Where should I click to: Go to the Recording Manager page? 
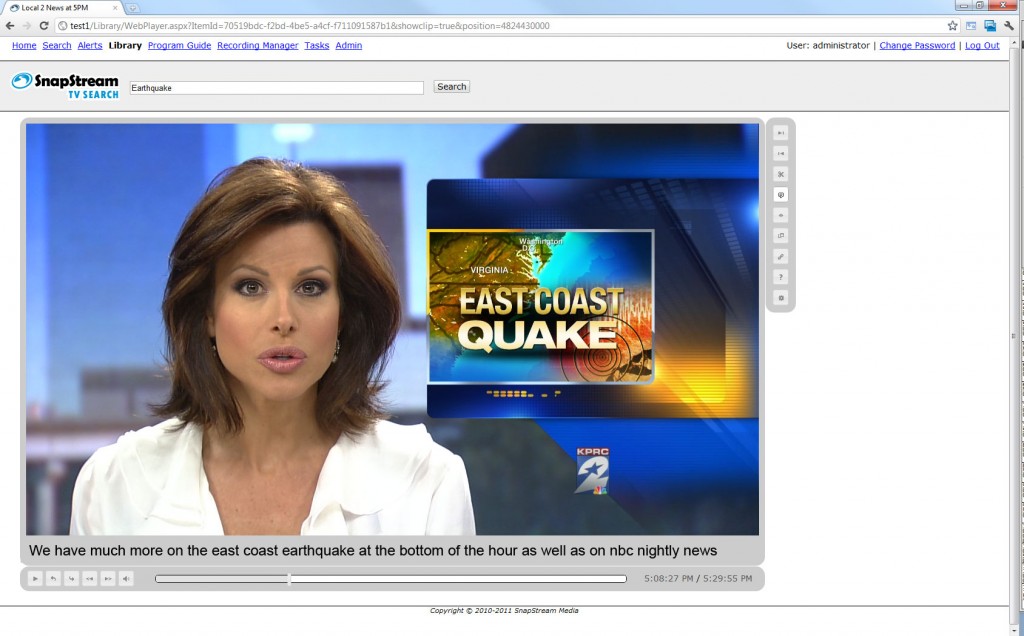(257, 46)
